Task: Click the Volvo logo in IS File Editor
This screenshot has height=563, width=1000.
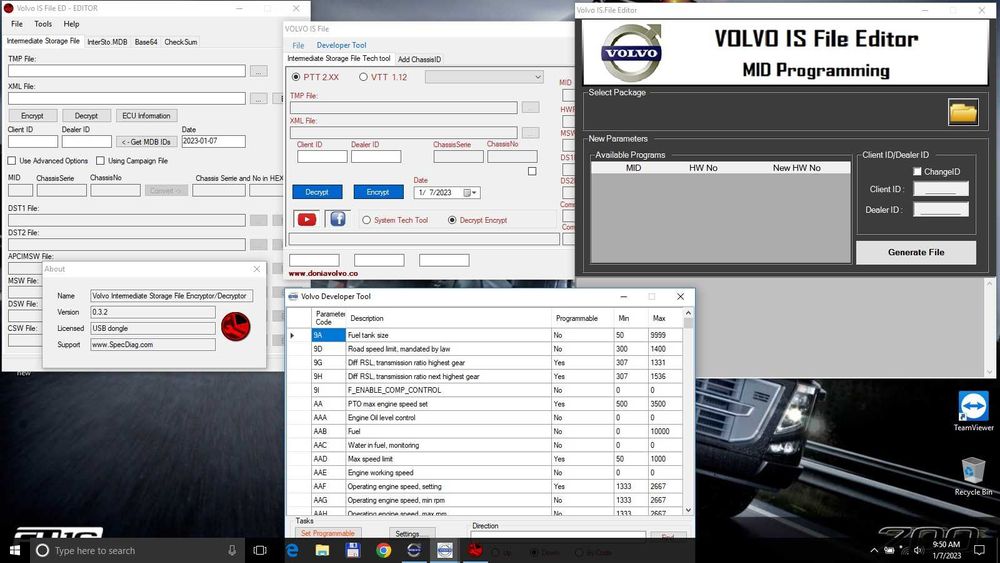Action: (x=631, y=53)
